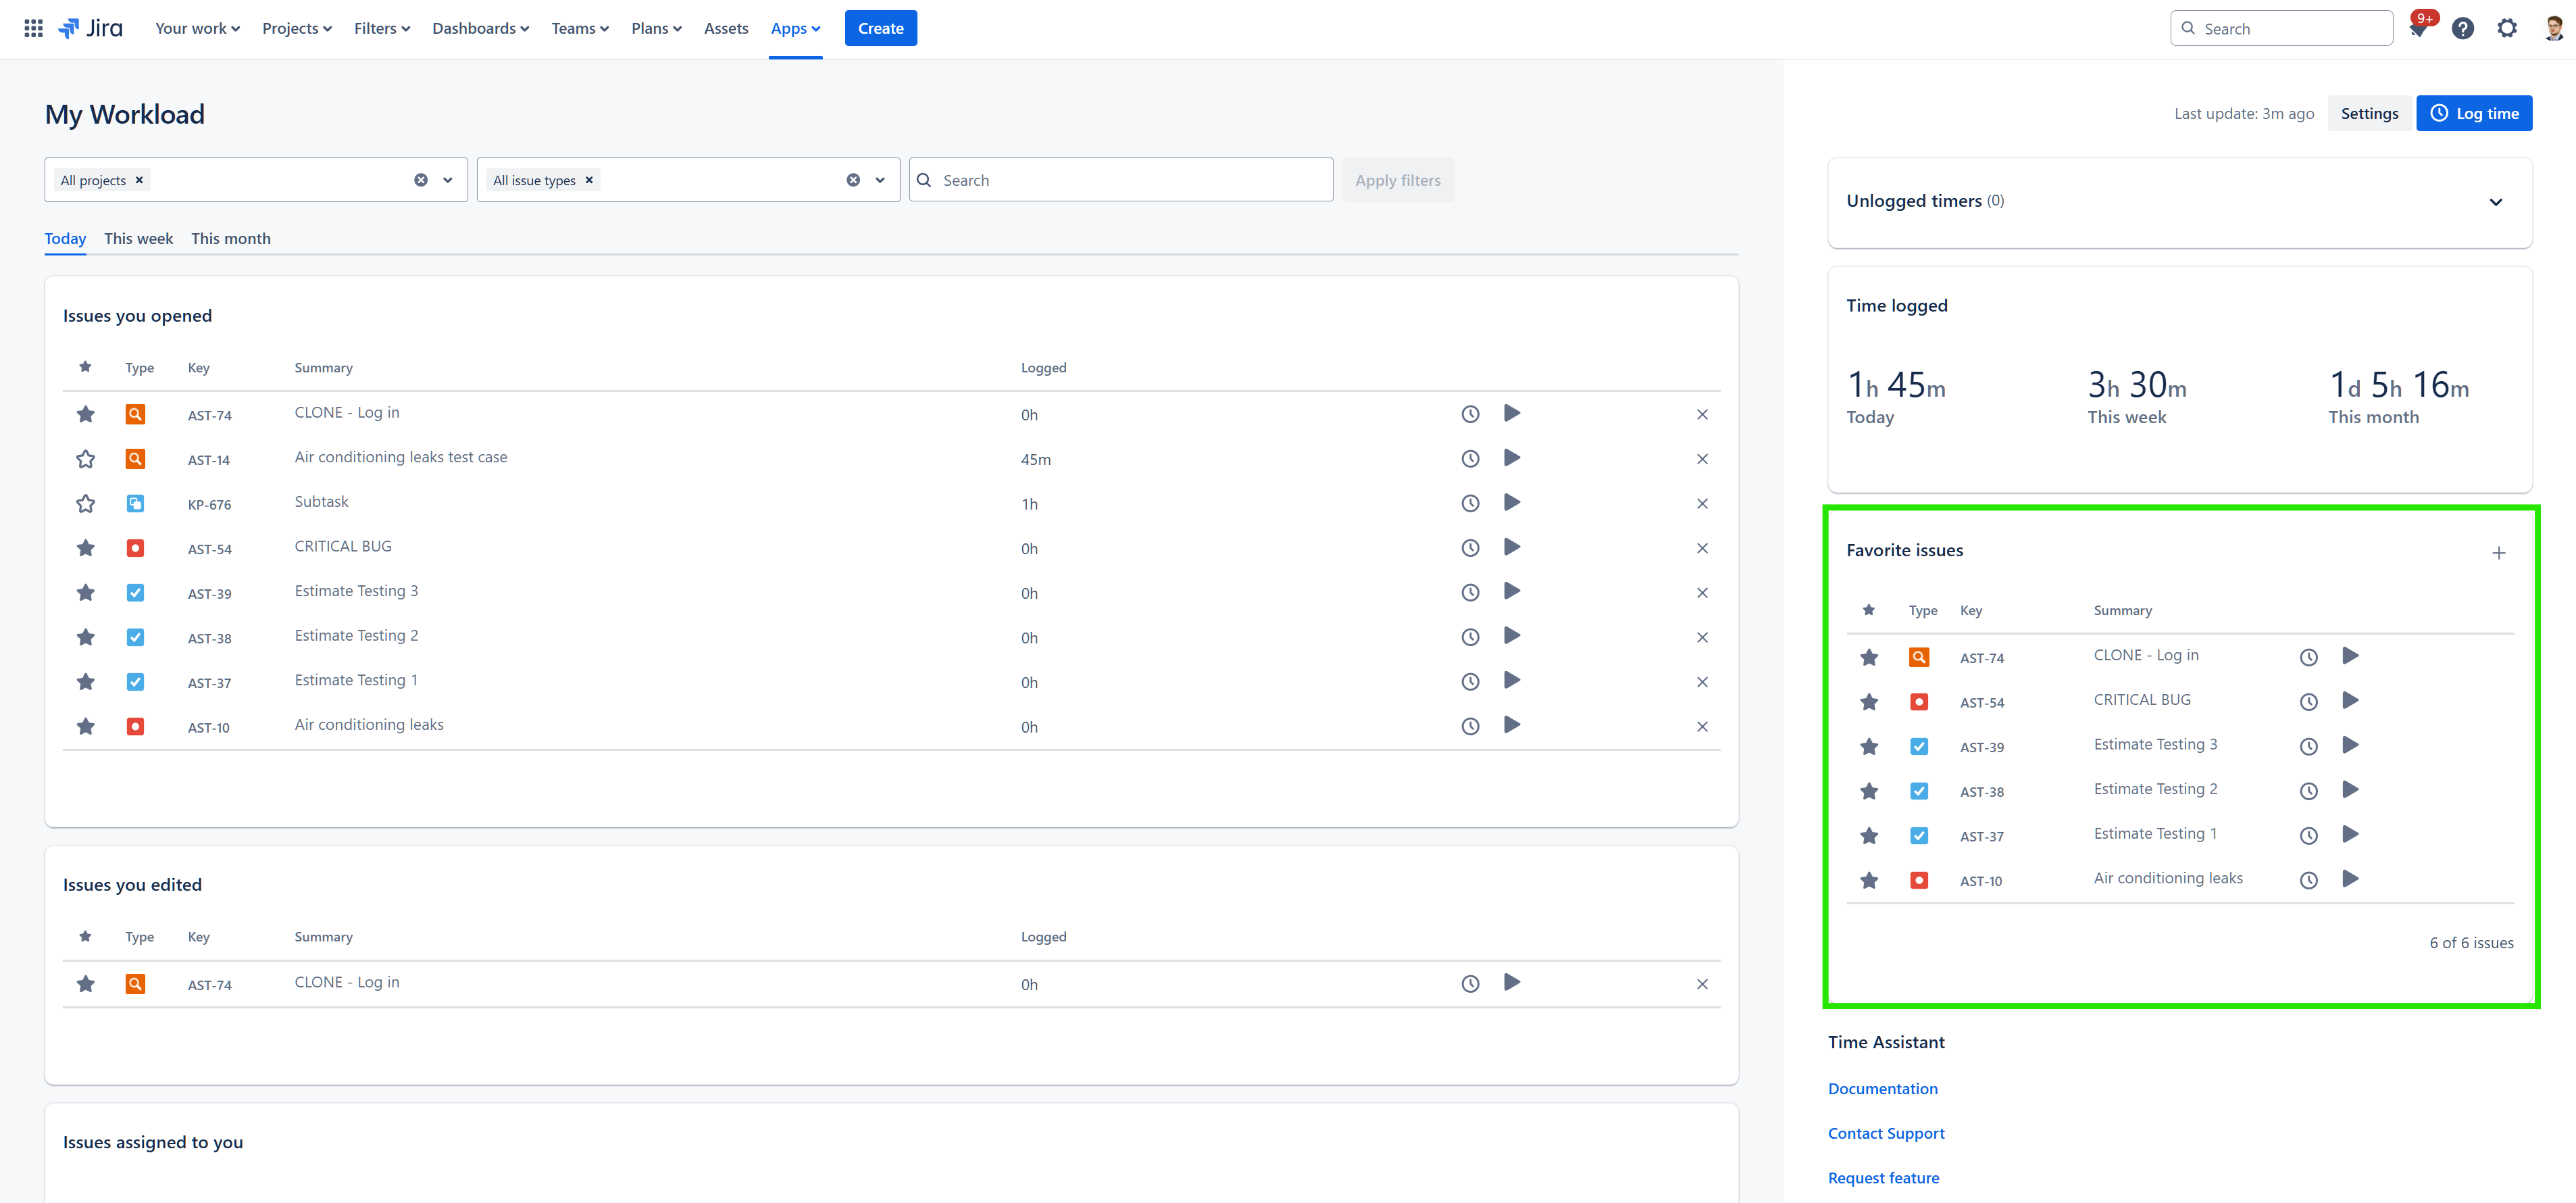
Task: Open the notifications bell icon
Action: (x=2418, y=28)
